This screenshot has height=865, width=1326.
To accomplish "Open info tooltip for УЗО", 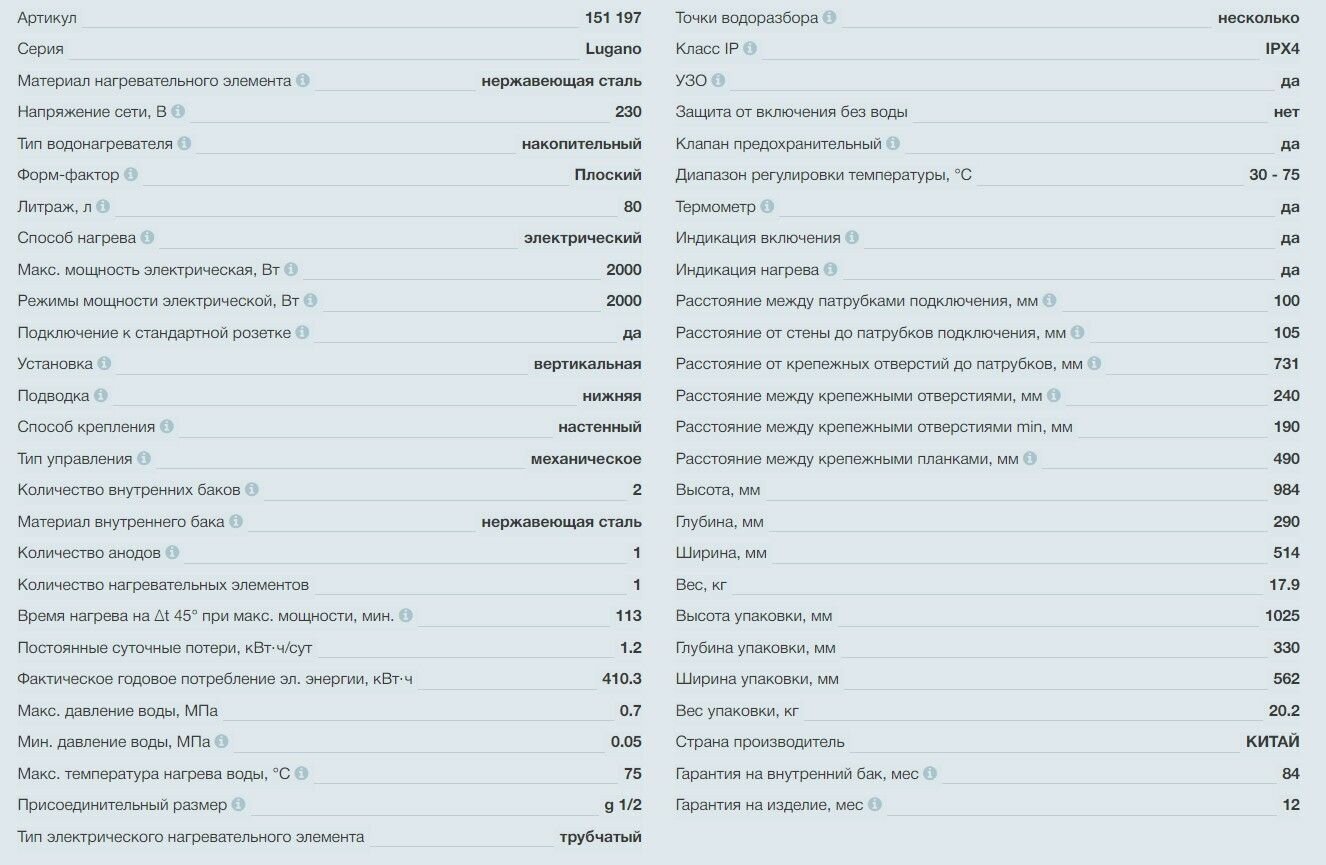I will [x=718, y=80].
